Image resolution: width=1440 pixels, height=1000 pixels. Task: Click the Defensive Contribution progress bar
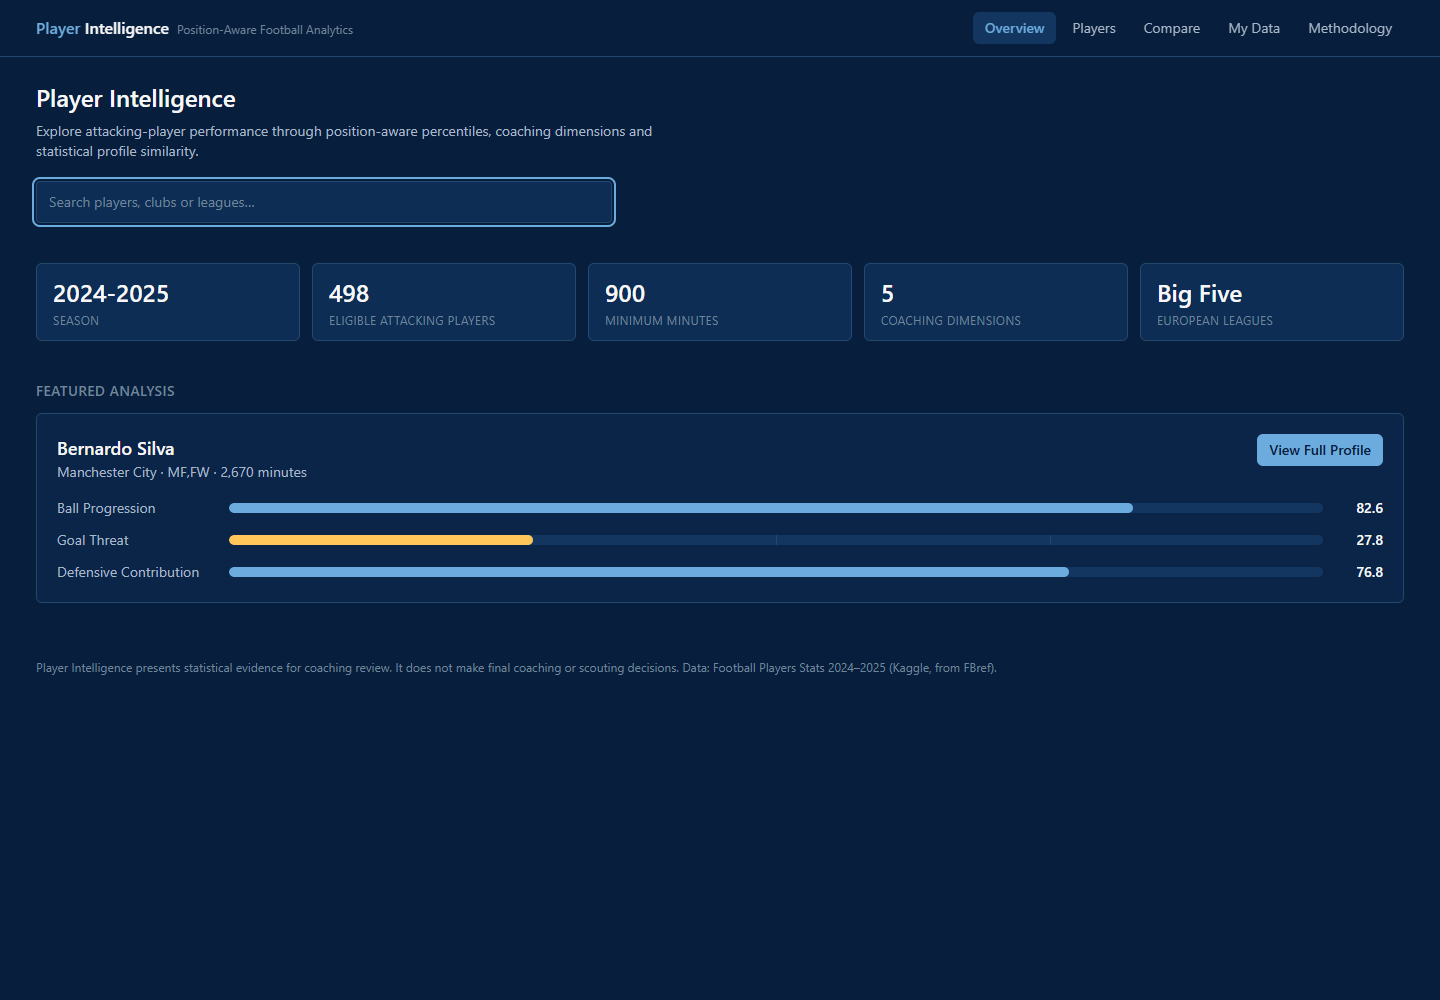[776, 572]
